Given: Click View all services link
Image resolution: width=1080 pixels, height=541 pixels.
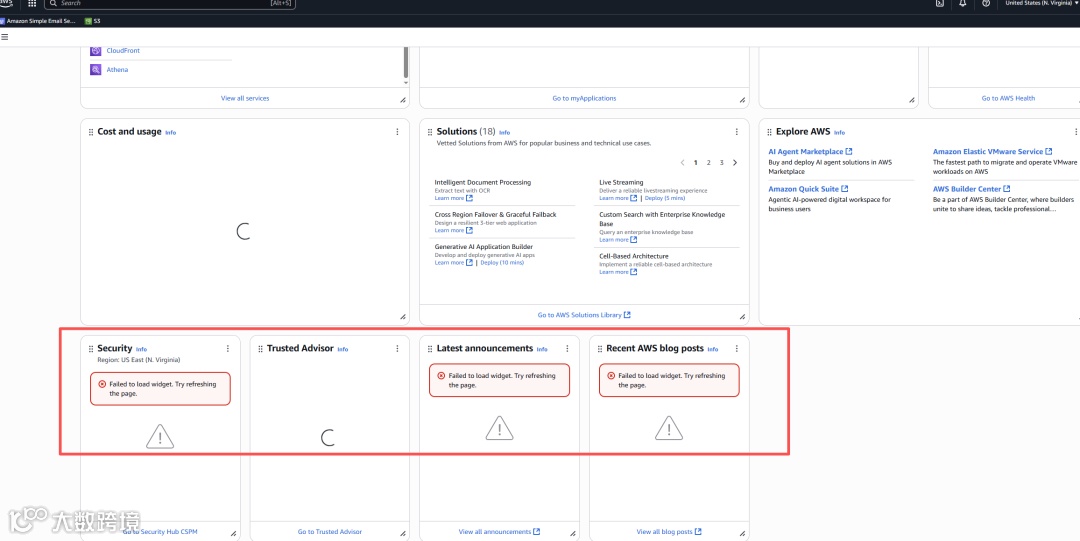Looking at the screenshot, I should (245, 99).
